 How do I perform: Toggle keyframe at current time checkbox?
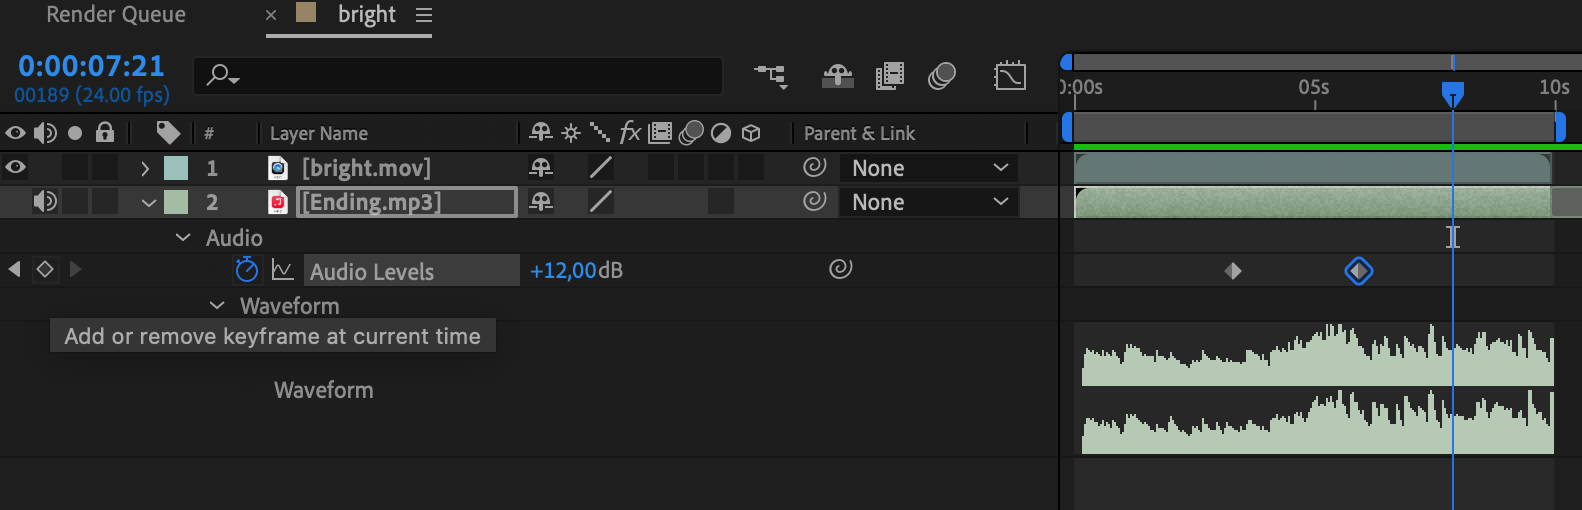(45, 269)
